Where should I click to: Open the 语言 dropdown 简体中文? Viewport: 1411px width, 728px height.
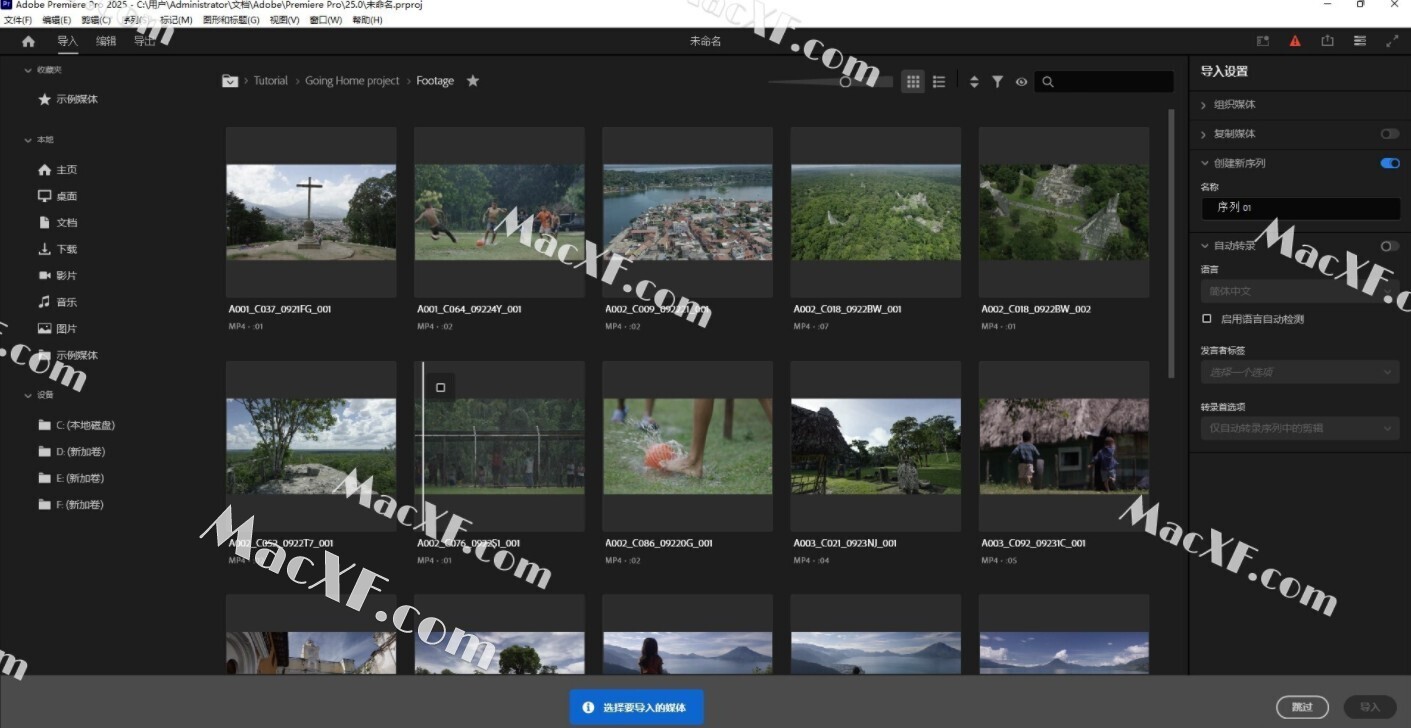coord(1300,291)
